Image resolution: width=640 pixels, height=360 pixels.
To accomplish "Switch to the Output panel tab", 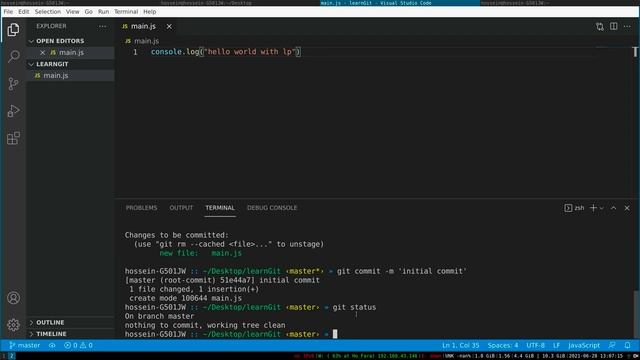I will 181,208.
